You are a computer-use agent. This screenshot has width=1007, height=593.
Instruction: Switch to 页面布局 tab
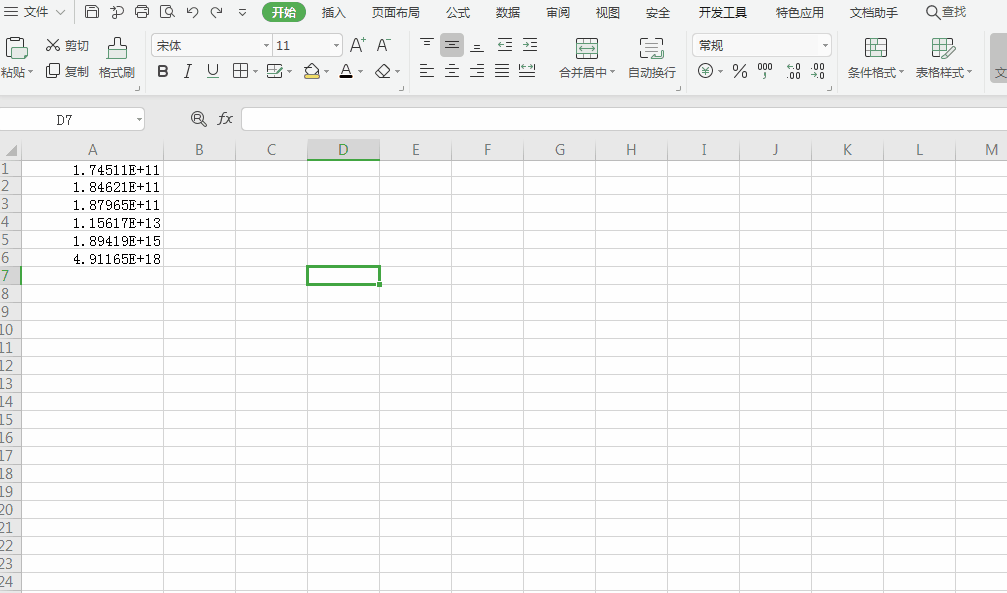[x=396, y=12]
